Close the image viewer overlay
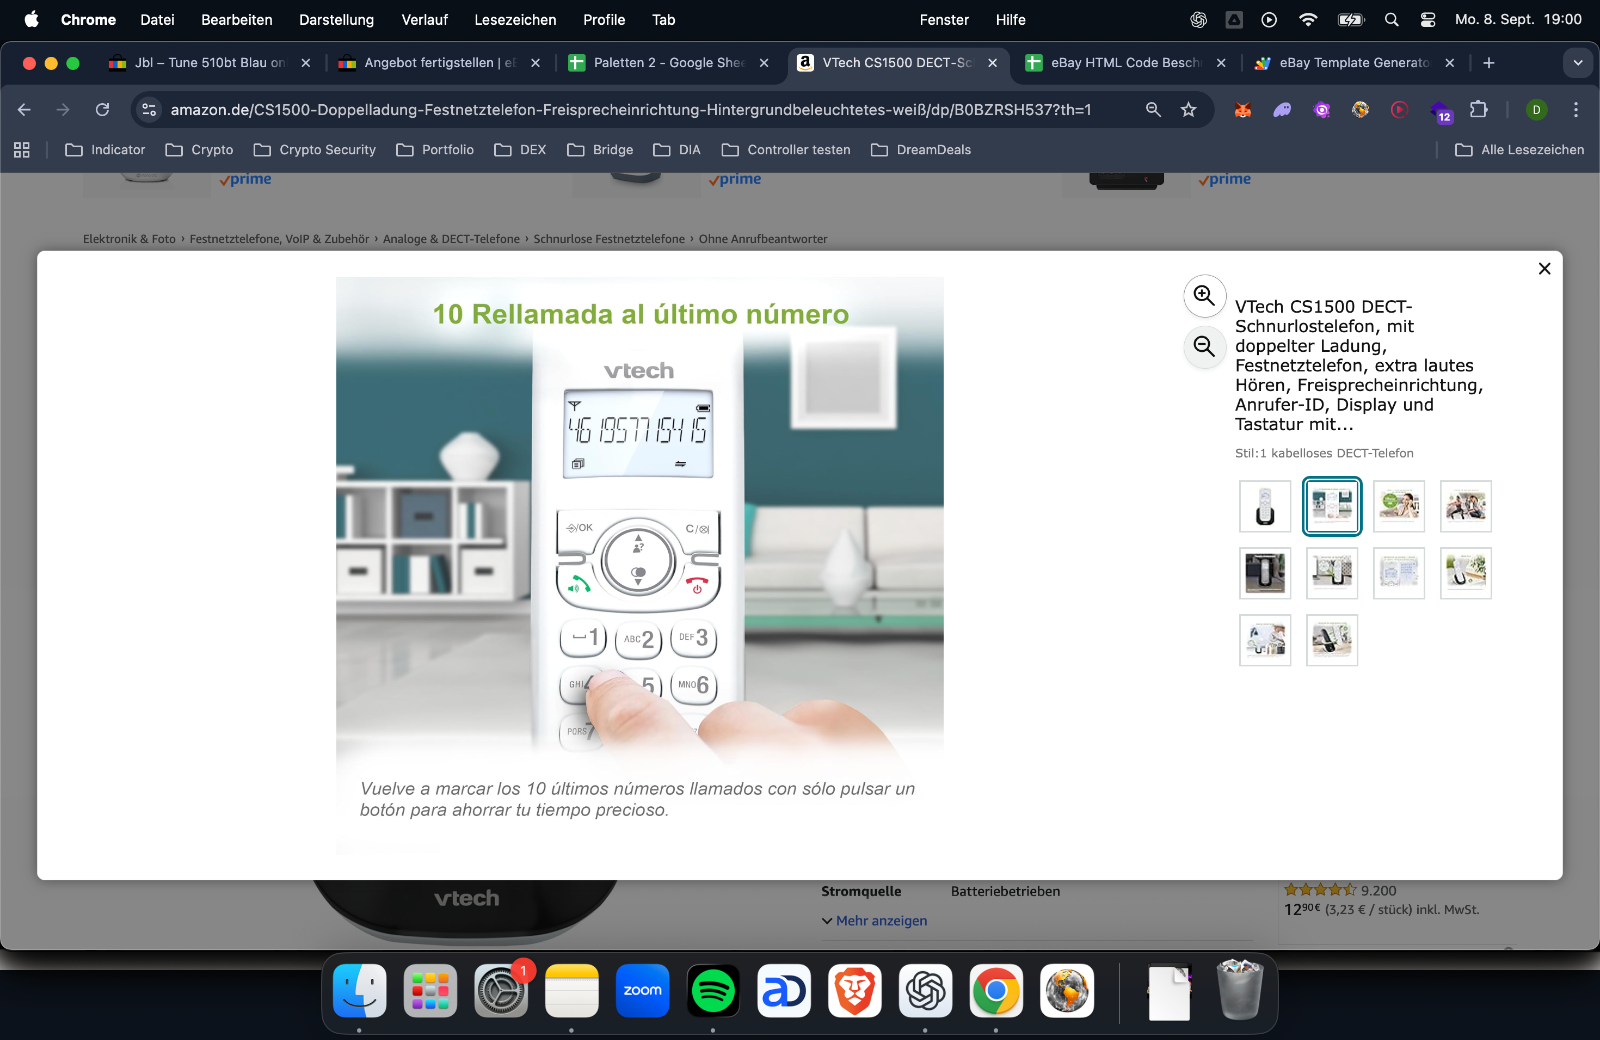The image size is (1600, 1040). click(x=1544, y=269)
